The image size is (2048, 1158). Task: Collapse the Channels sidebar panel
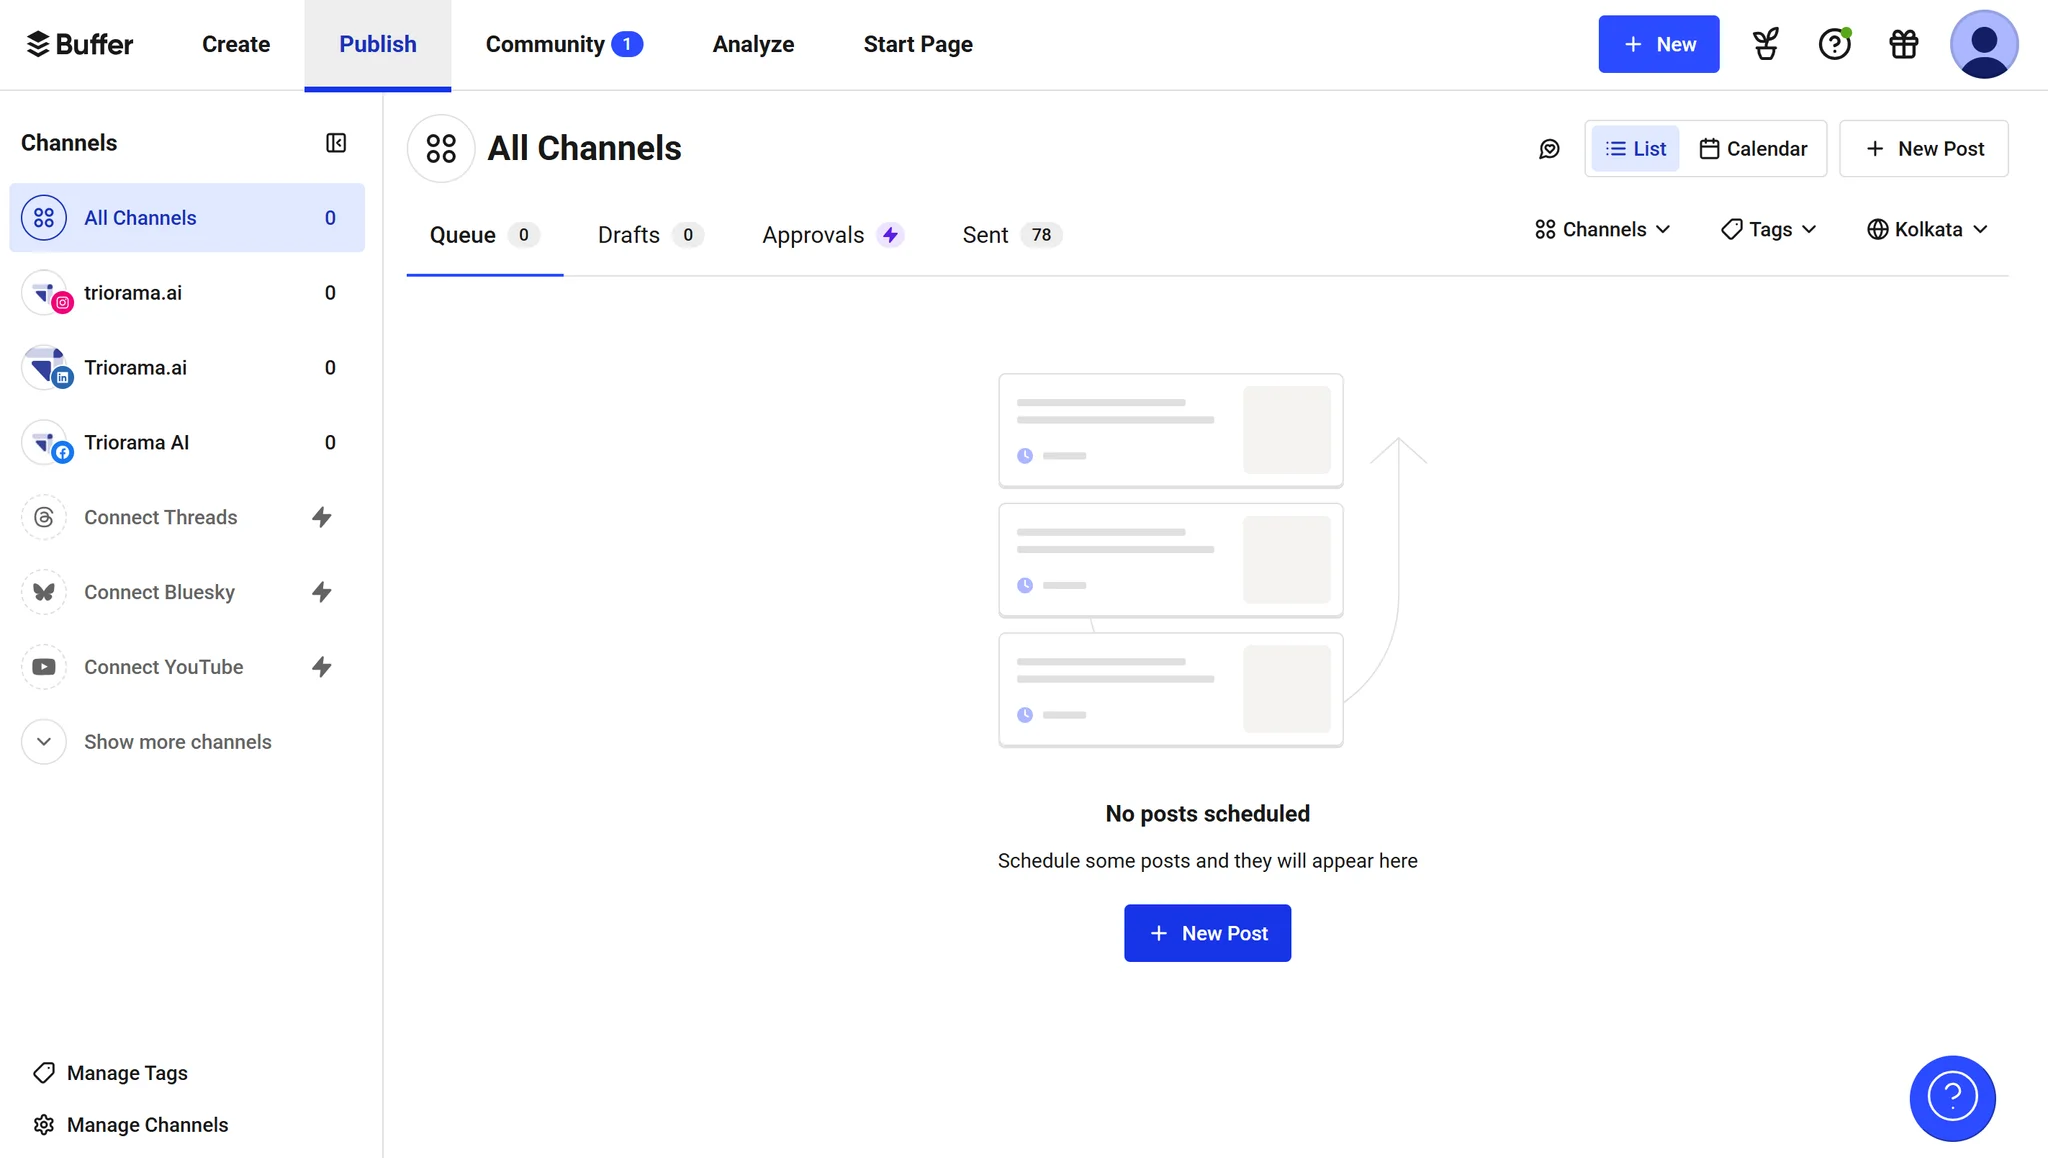coord(336,143)
